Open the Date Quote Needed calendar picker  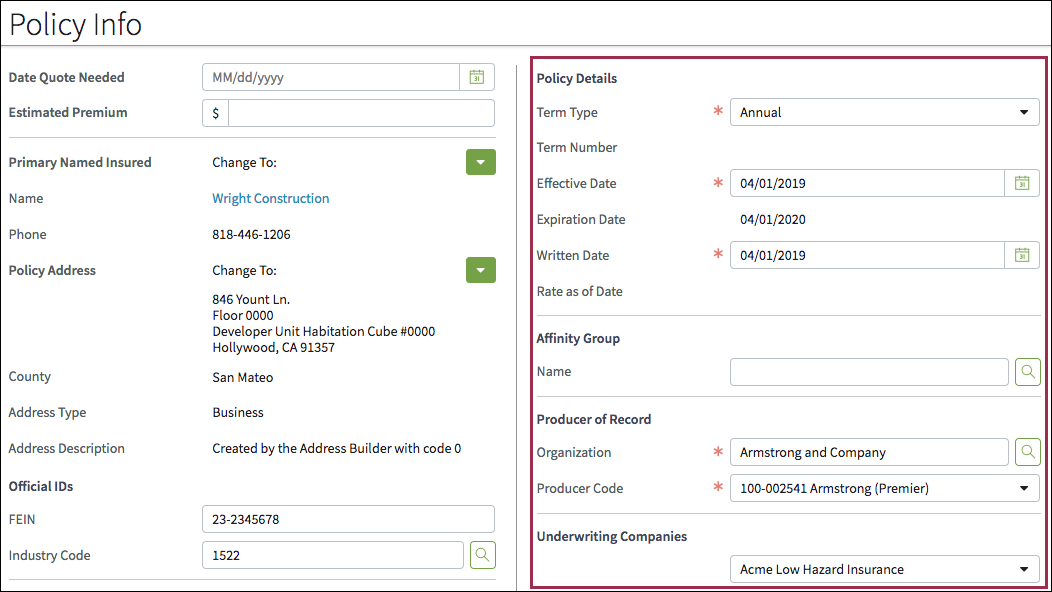click(x=477, y=77)
